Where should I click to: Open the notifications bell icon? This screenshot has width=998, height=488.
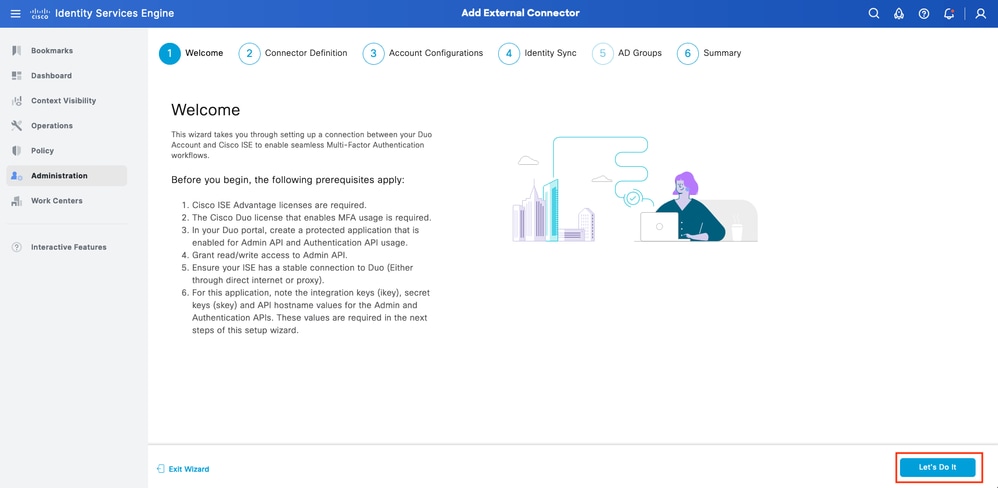(949, 13)
